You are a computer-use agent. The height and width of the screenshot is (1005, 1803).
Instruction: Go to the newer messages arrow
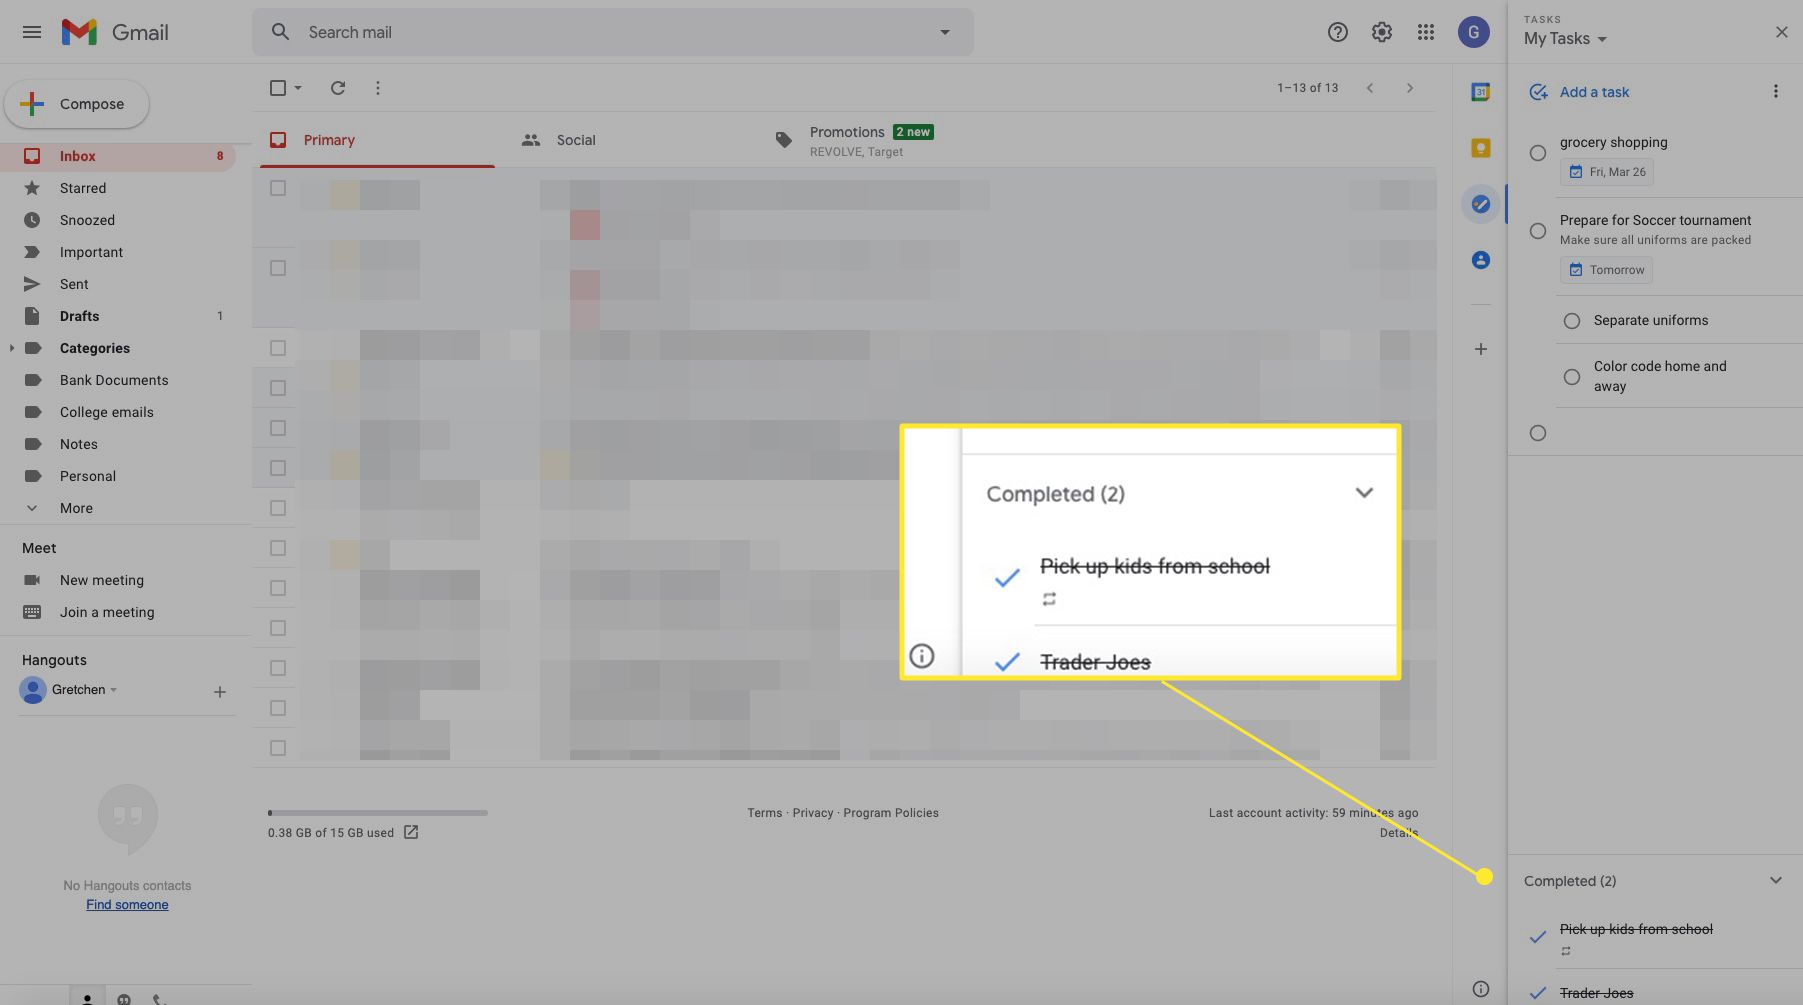(x=1370, y=88)
